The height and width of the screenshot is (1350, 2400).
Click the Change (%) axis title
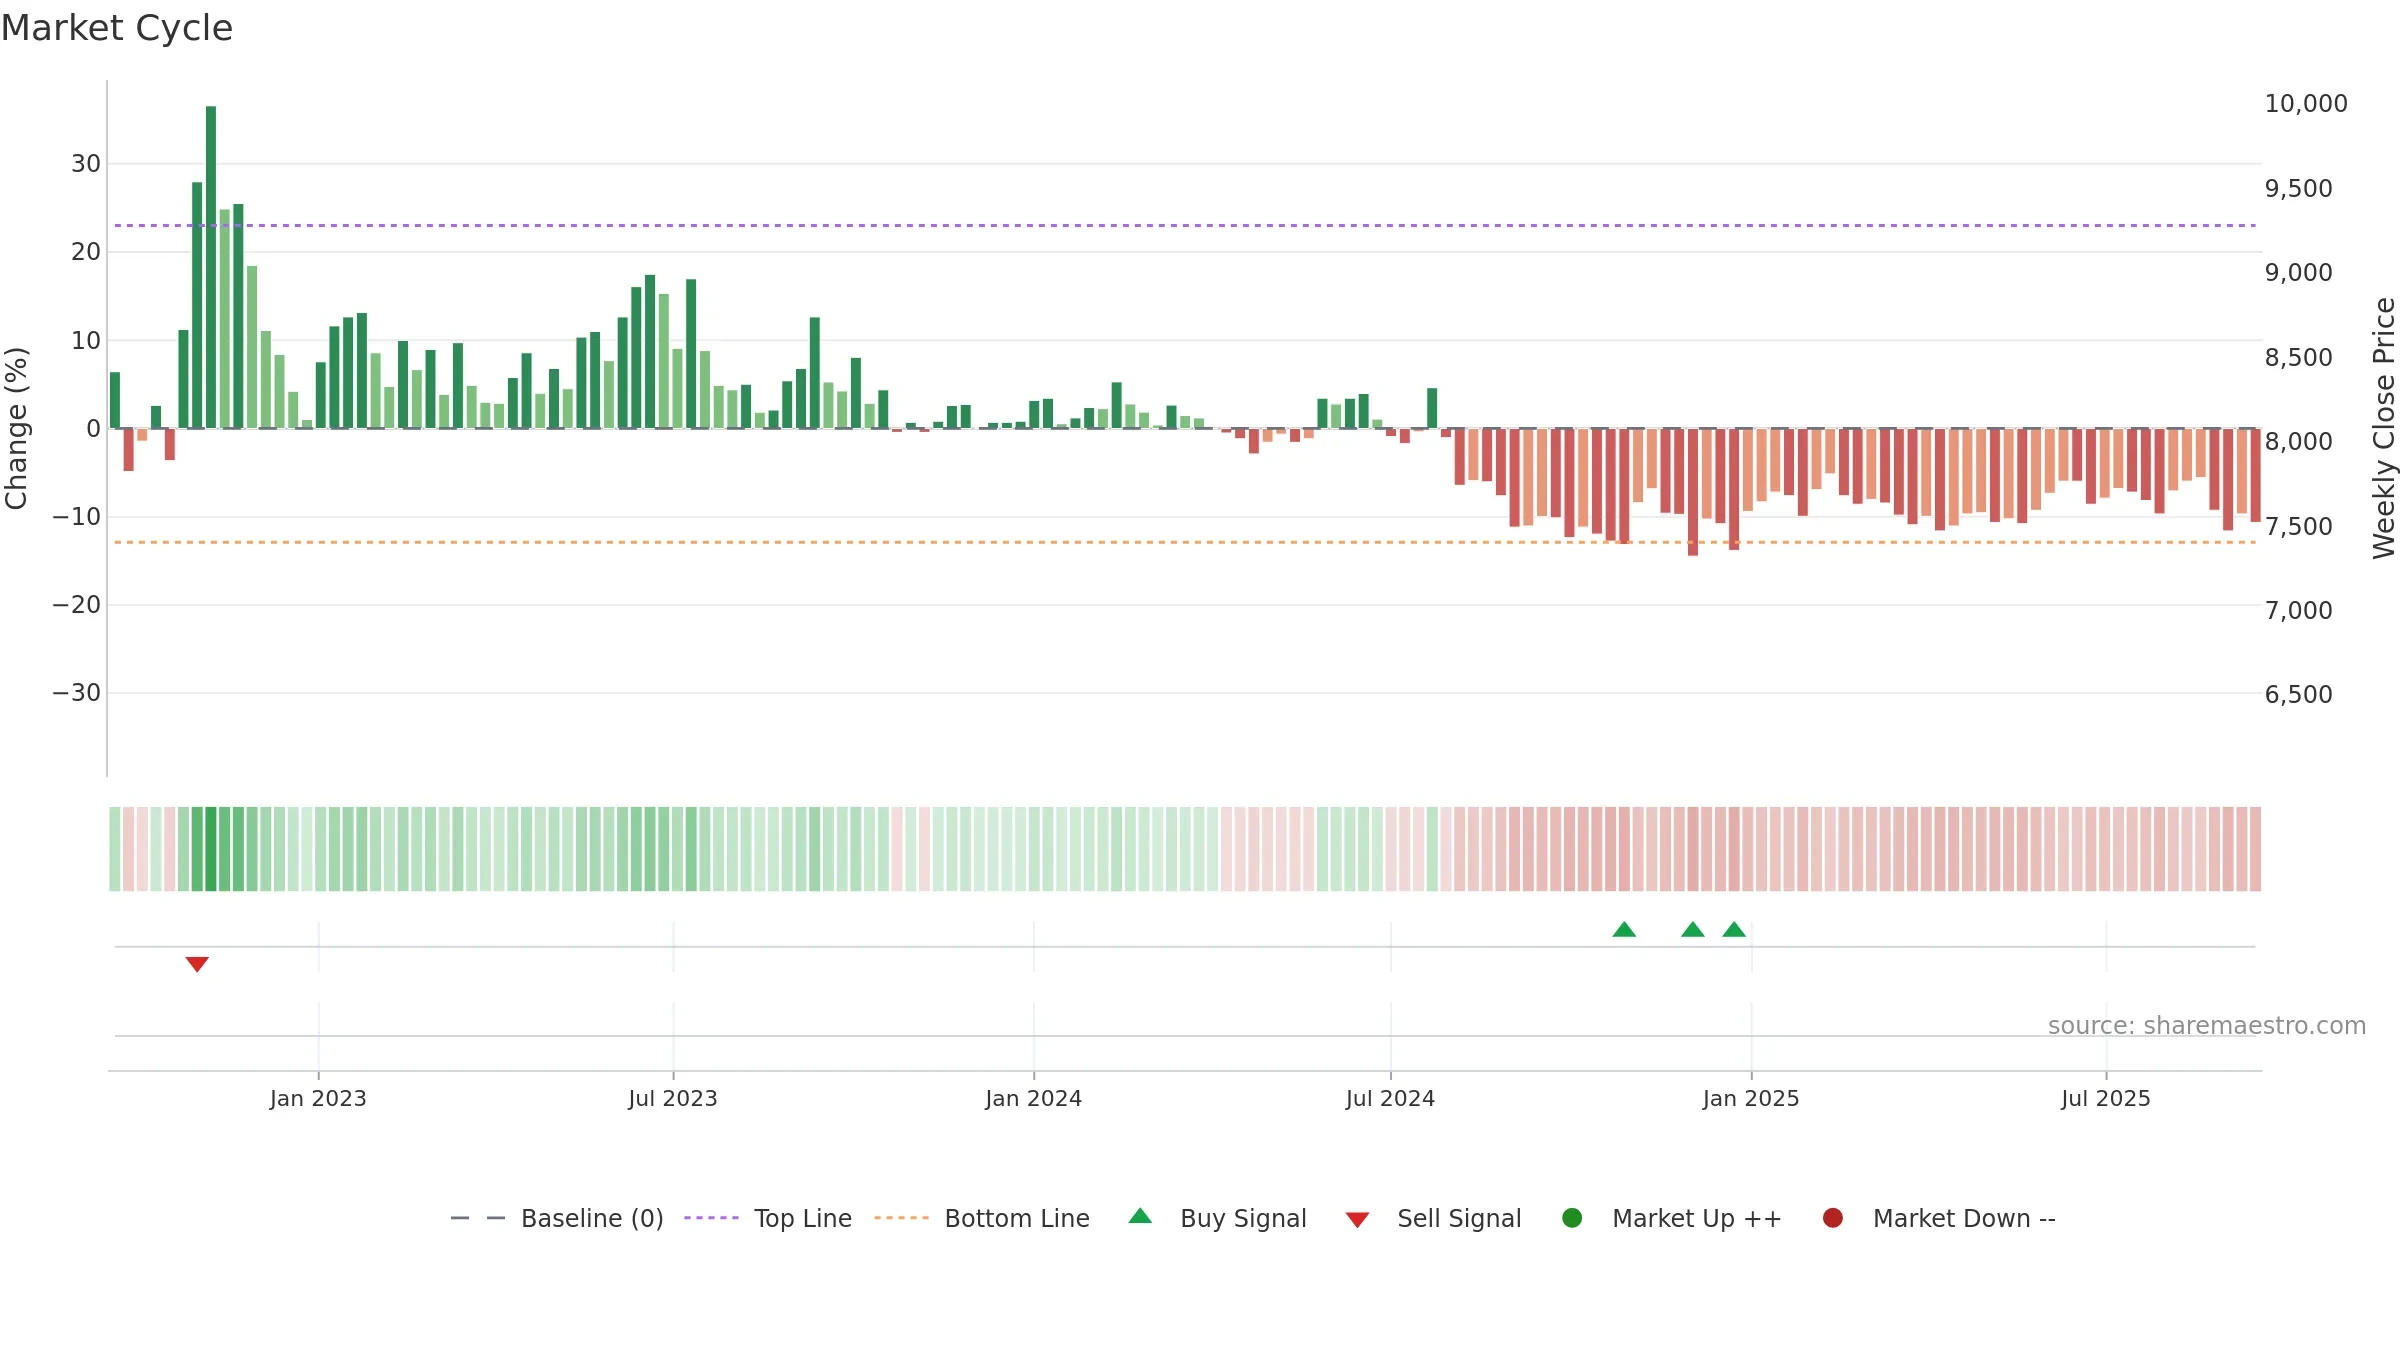(x=16, y=428)
